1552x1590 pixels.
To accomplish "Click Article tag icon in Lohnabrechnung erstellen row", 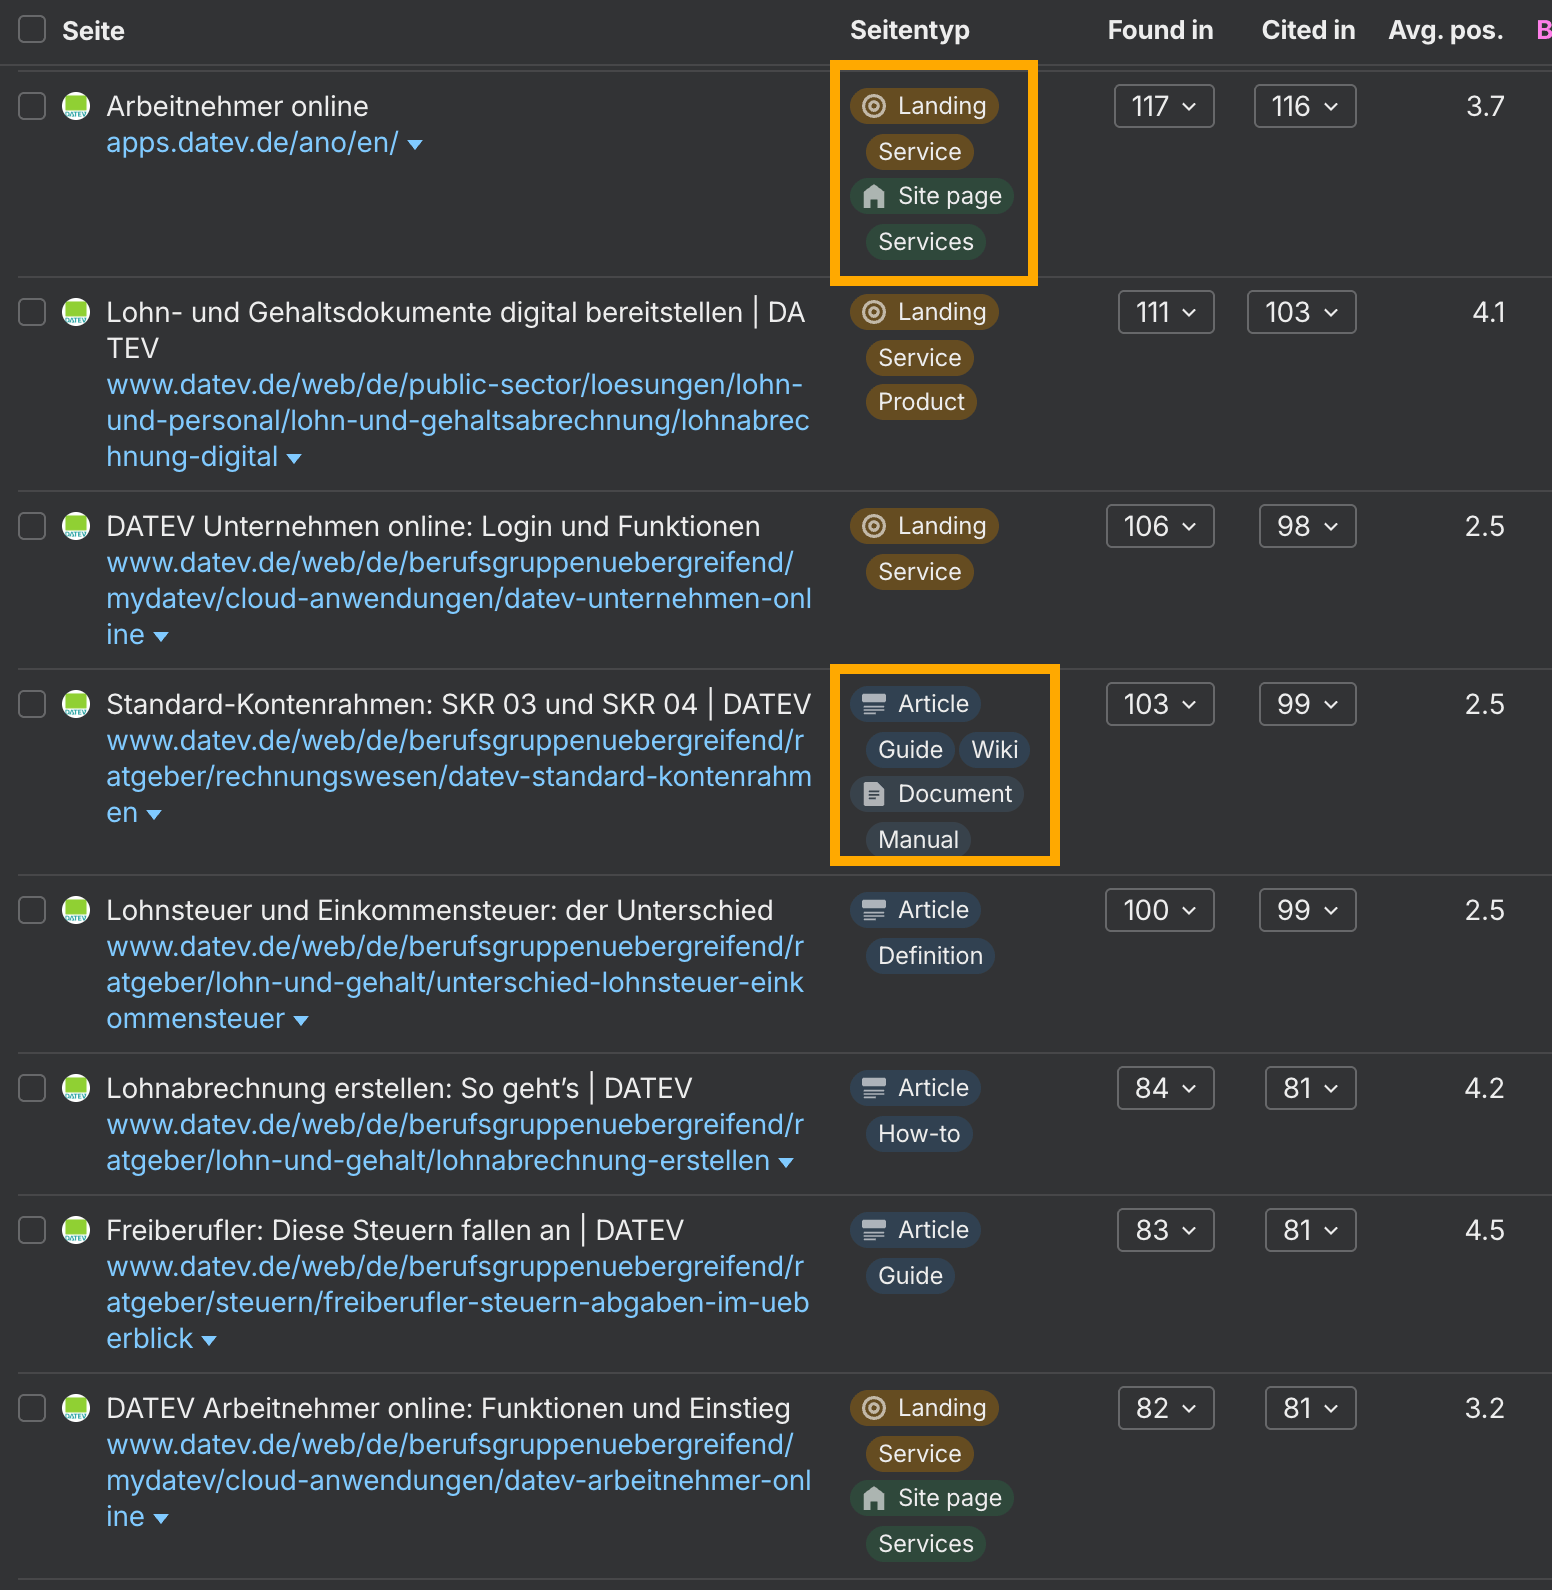I will tap(874, 1088).
